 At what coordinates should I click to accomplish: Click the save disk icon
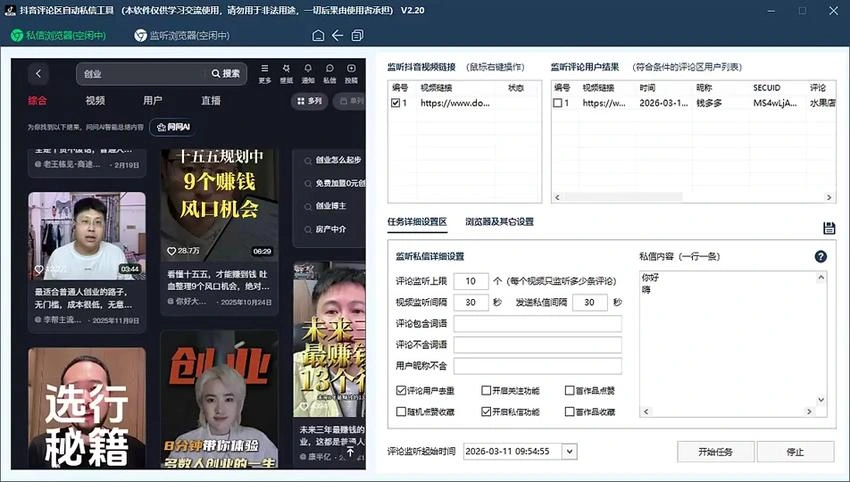pos(829,228)
